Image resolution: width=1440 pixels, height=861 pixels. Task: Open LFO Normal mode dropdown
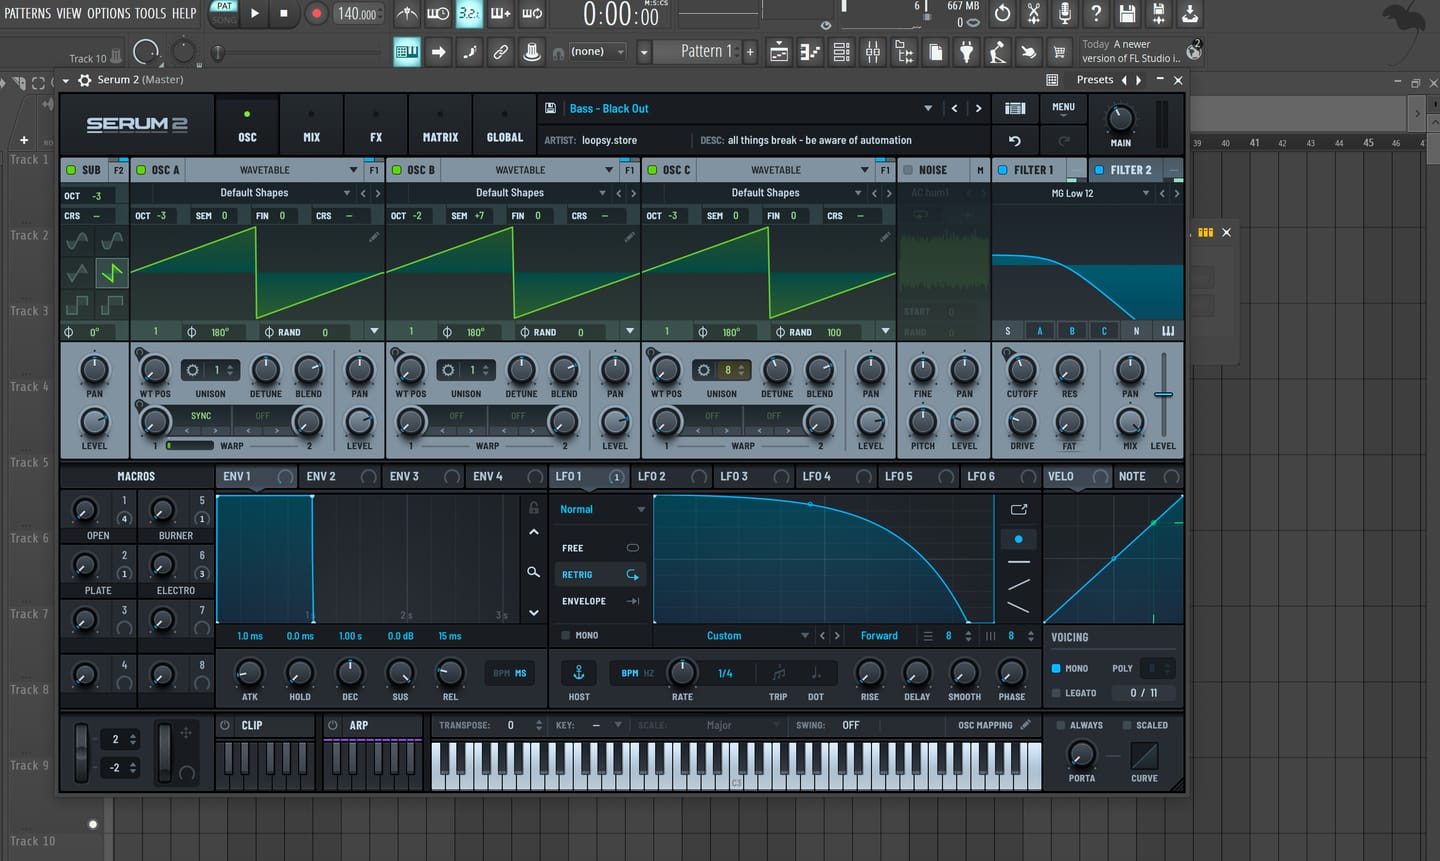(602, 509)
